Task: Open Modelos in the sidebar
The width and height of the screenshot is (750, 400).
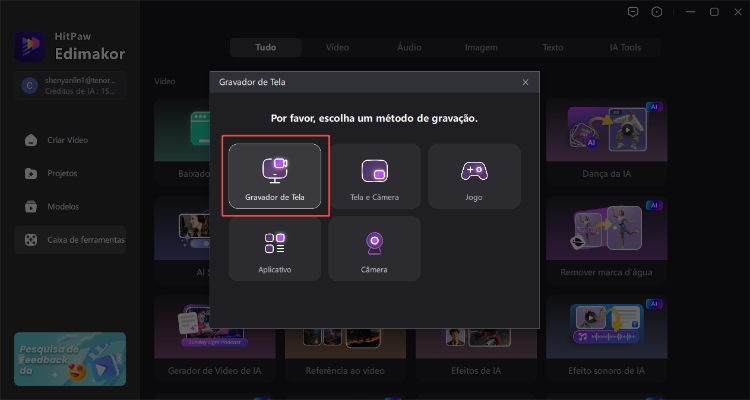Action: tap(62, 206)
